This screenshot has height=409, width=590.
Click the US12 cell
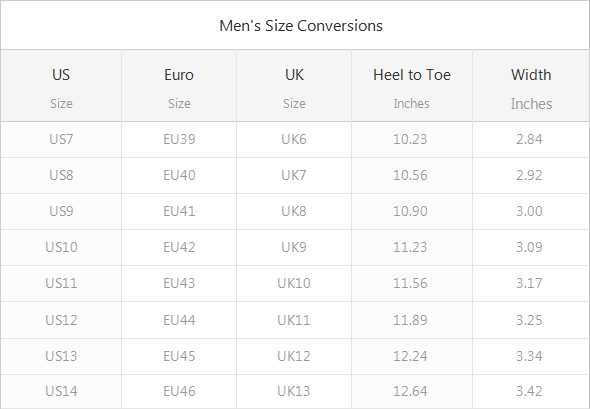61,320
